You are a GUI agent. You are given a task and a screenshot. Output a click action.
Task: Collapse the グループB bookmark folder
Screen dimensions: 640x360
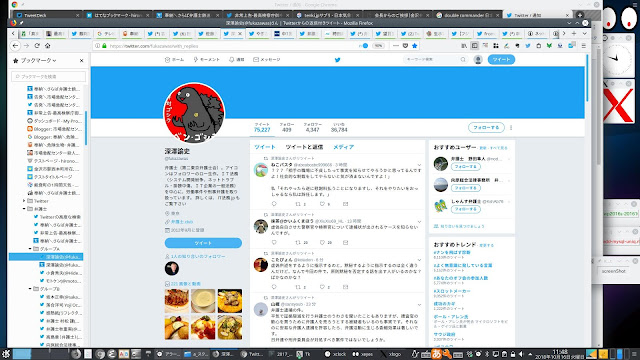point(30,289)
